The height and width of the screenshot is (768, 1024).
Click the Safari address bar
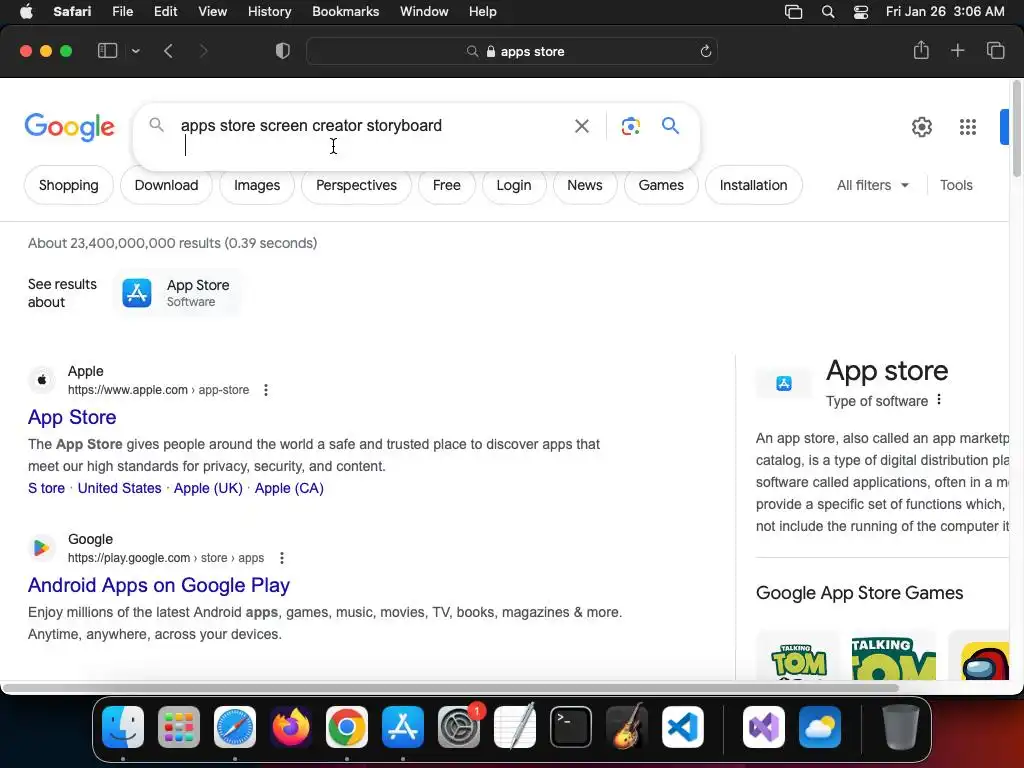[x=512, y=51]
